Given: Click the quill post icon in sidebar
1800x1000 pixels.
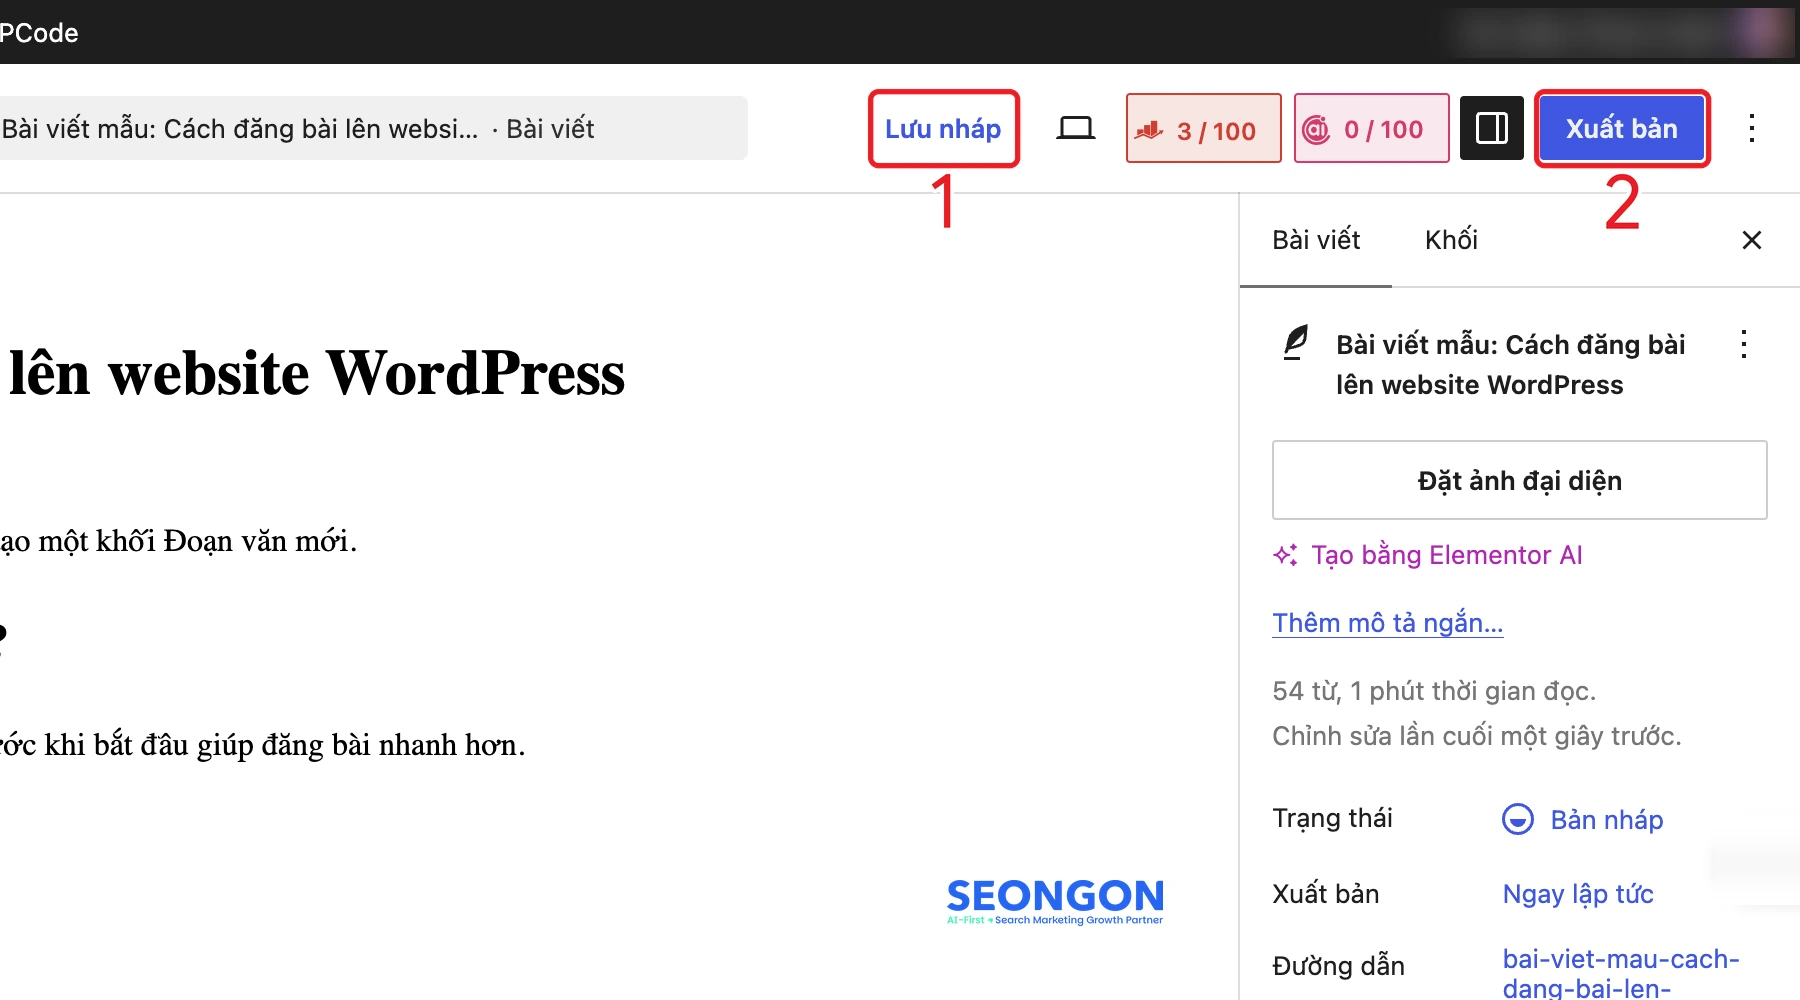Looking at the screenshot, I should (1296, 343).
